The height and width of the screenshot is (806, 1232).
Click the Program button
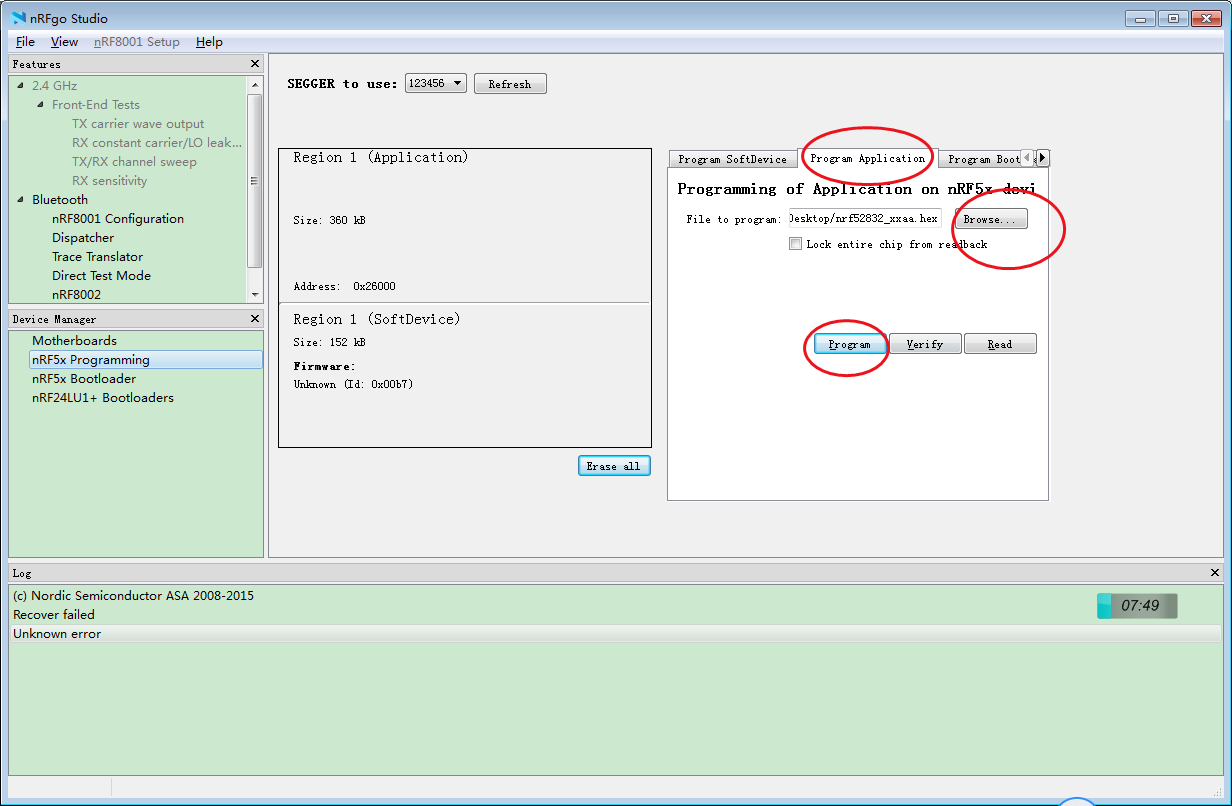pos(850,344)
